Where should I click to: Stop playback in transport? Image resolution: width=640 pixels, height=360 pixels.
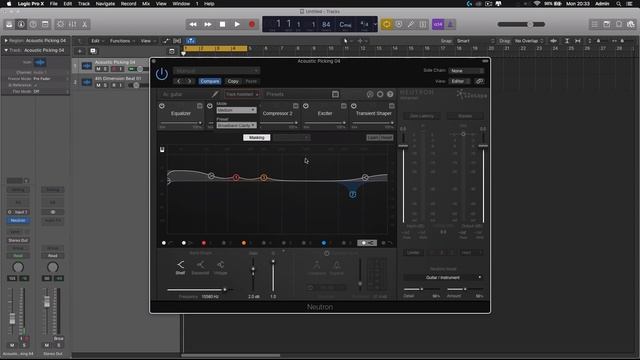(222, 24)
